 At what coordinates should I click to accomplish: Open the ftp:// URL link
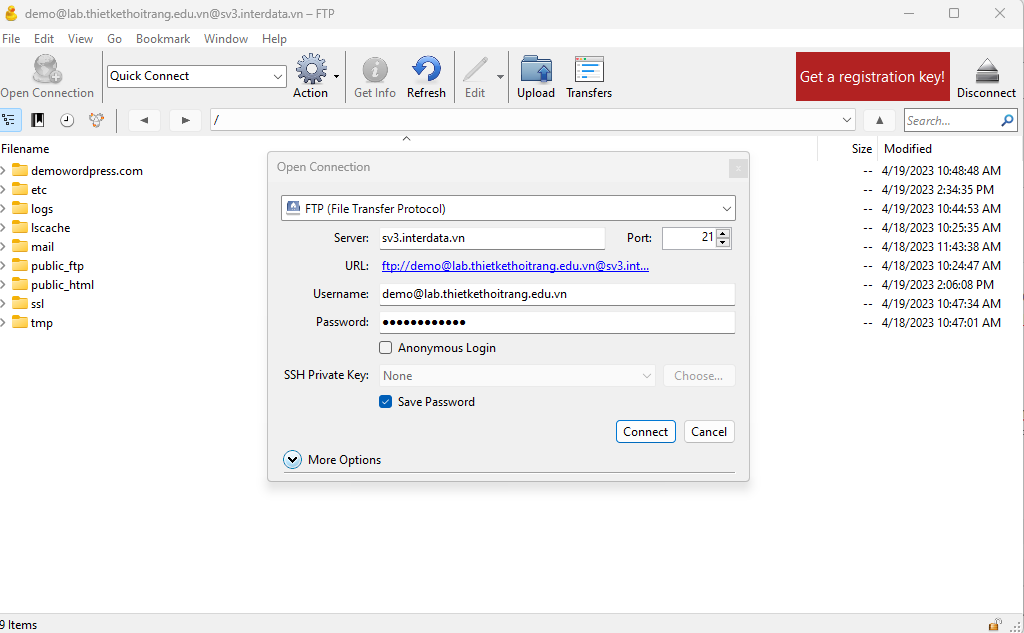tap(515, 266)
